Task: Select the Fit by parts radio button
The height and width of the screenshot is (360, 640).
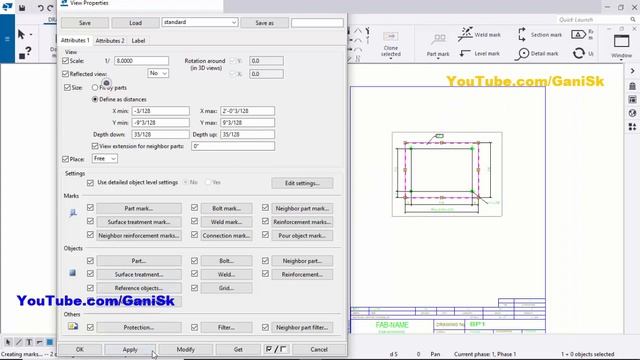Action: click(95, 87)
